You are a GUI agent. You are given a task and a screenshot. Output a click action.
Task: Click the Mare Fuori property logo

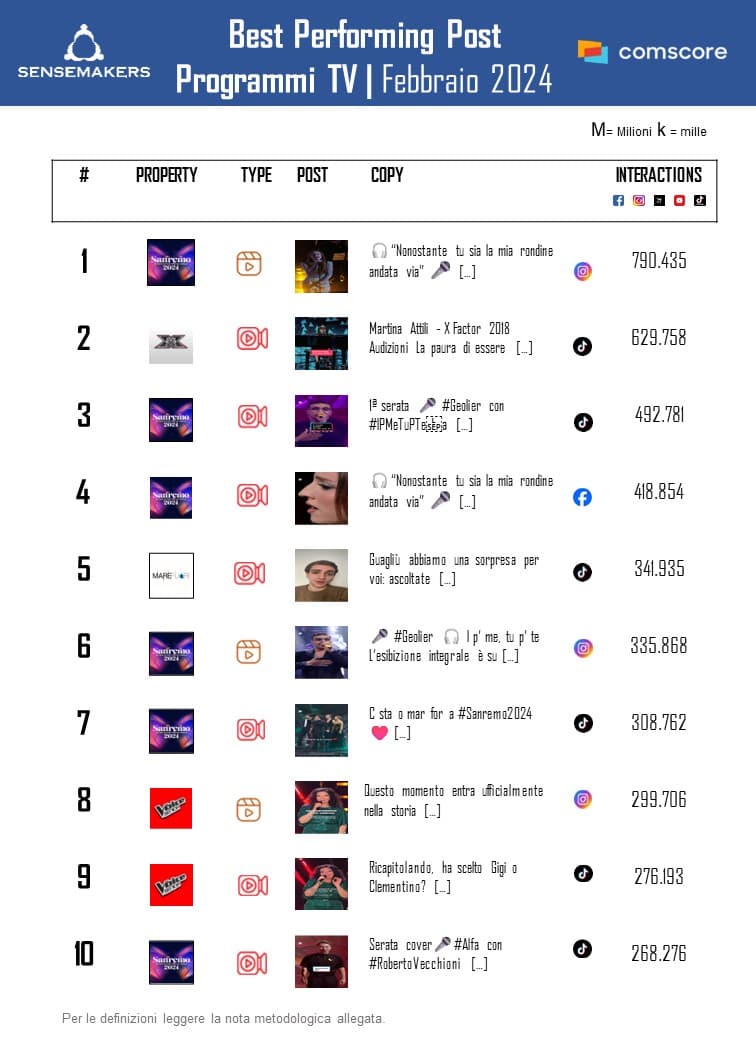[x=171, y=575]
